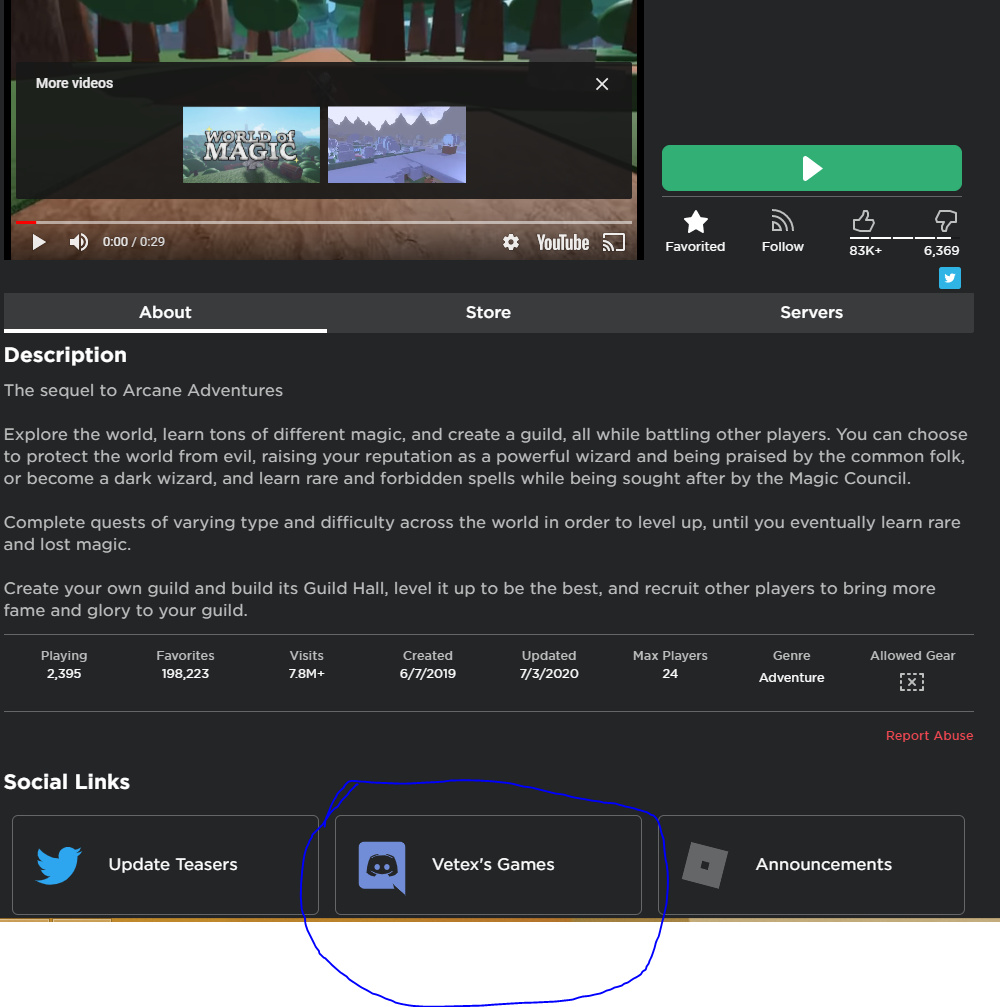Screen dimensions: 1000x1007
Task: Open the Adventure genre link
Action: click(791, 678)
